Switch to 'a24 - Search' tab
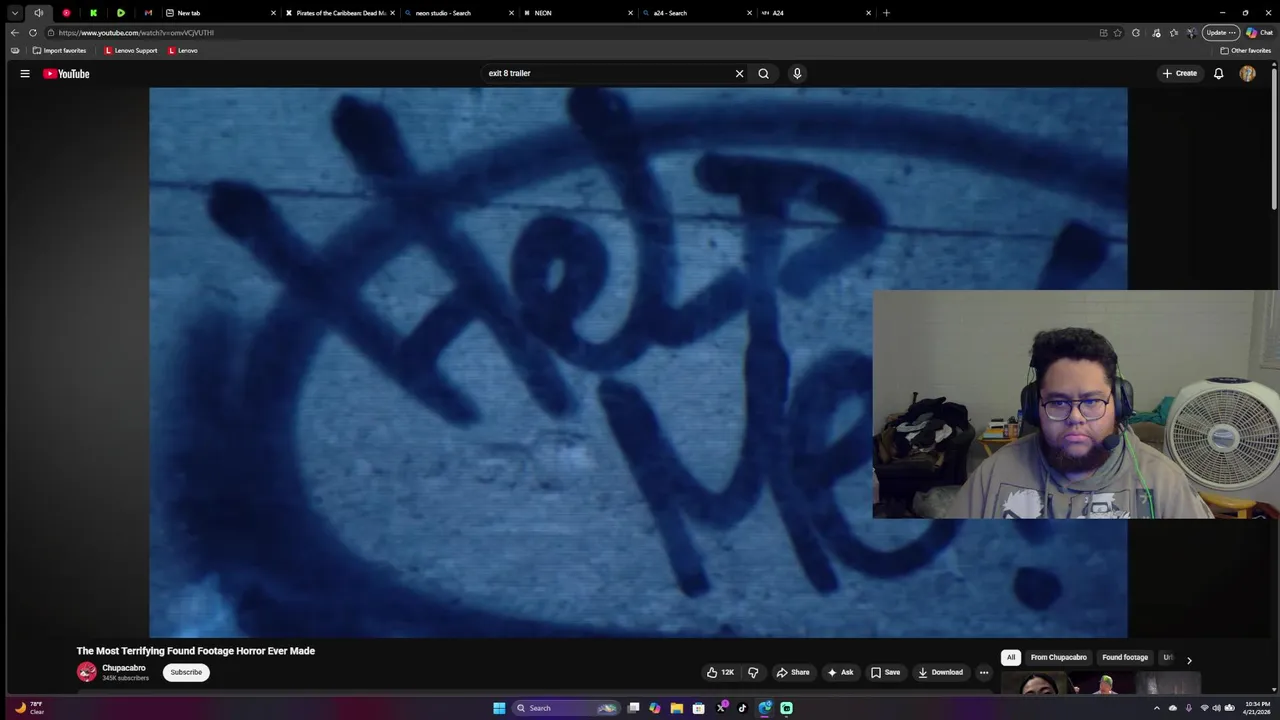The height and width of the screenshot is (720, 1280). [694, 13]
